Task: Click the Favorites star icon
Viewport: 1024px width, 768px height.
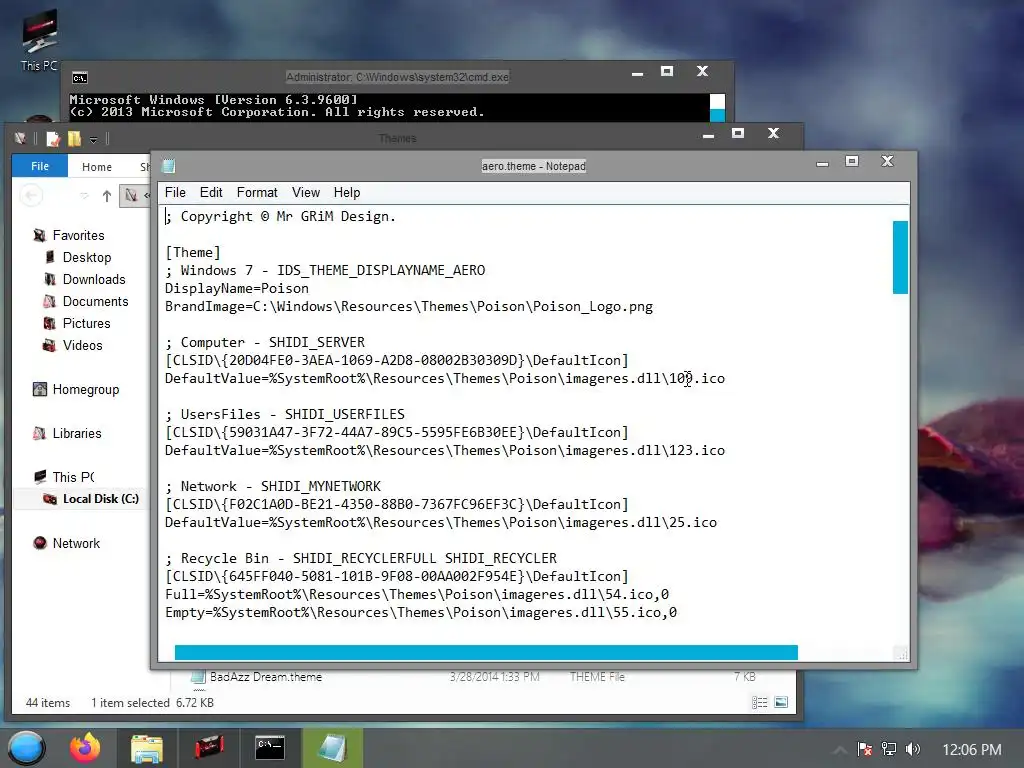Action: pyautogui.click(x=40, y=235)
